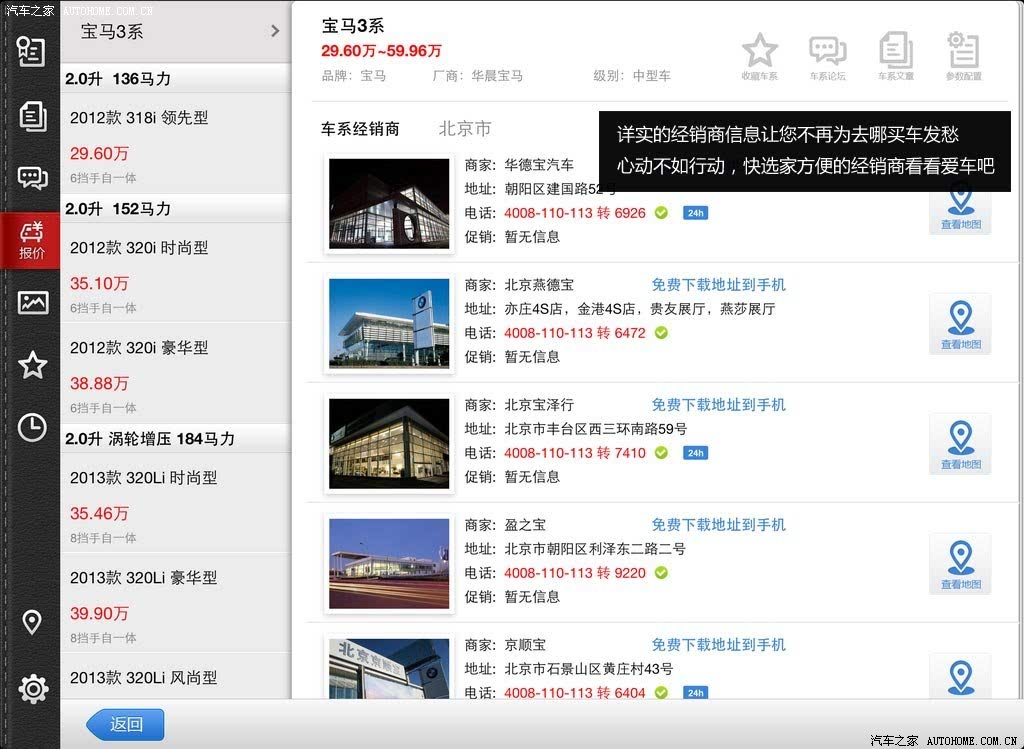
Task: Open the 北京宝泽行 dealership photo
Action: click(x=389, y=444)
